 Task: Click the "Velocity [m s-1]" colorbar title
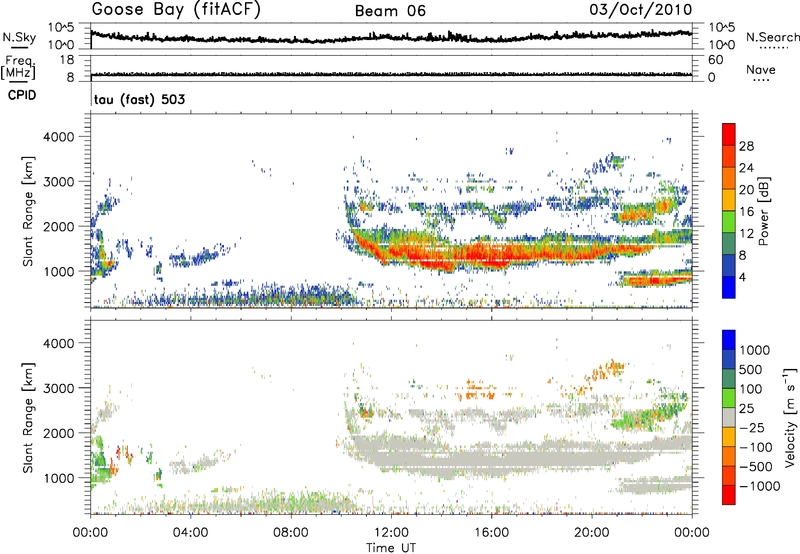tap(790, 416)
